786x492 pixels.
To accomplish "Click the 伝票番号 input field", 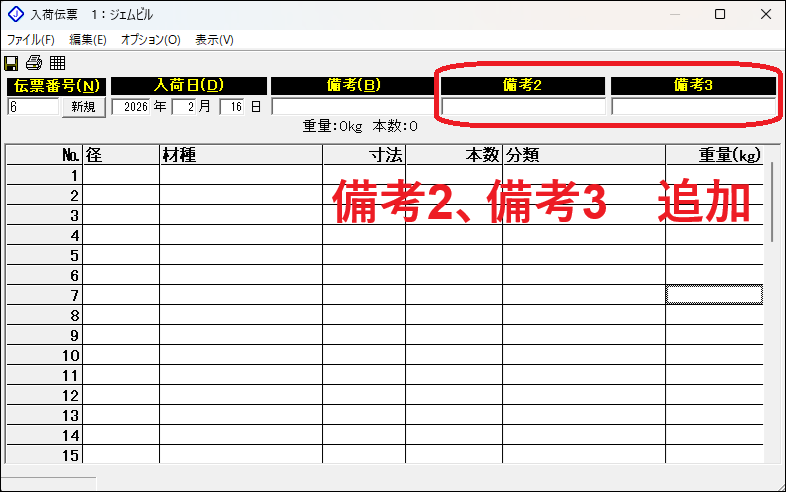I will coord(33,106).
